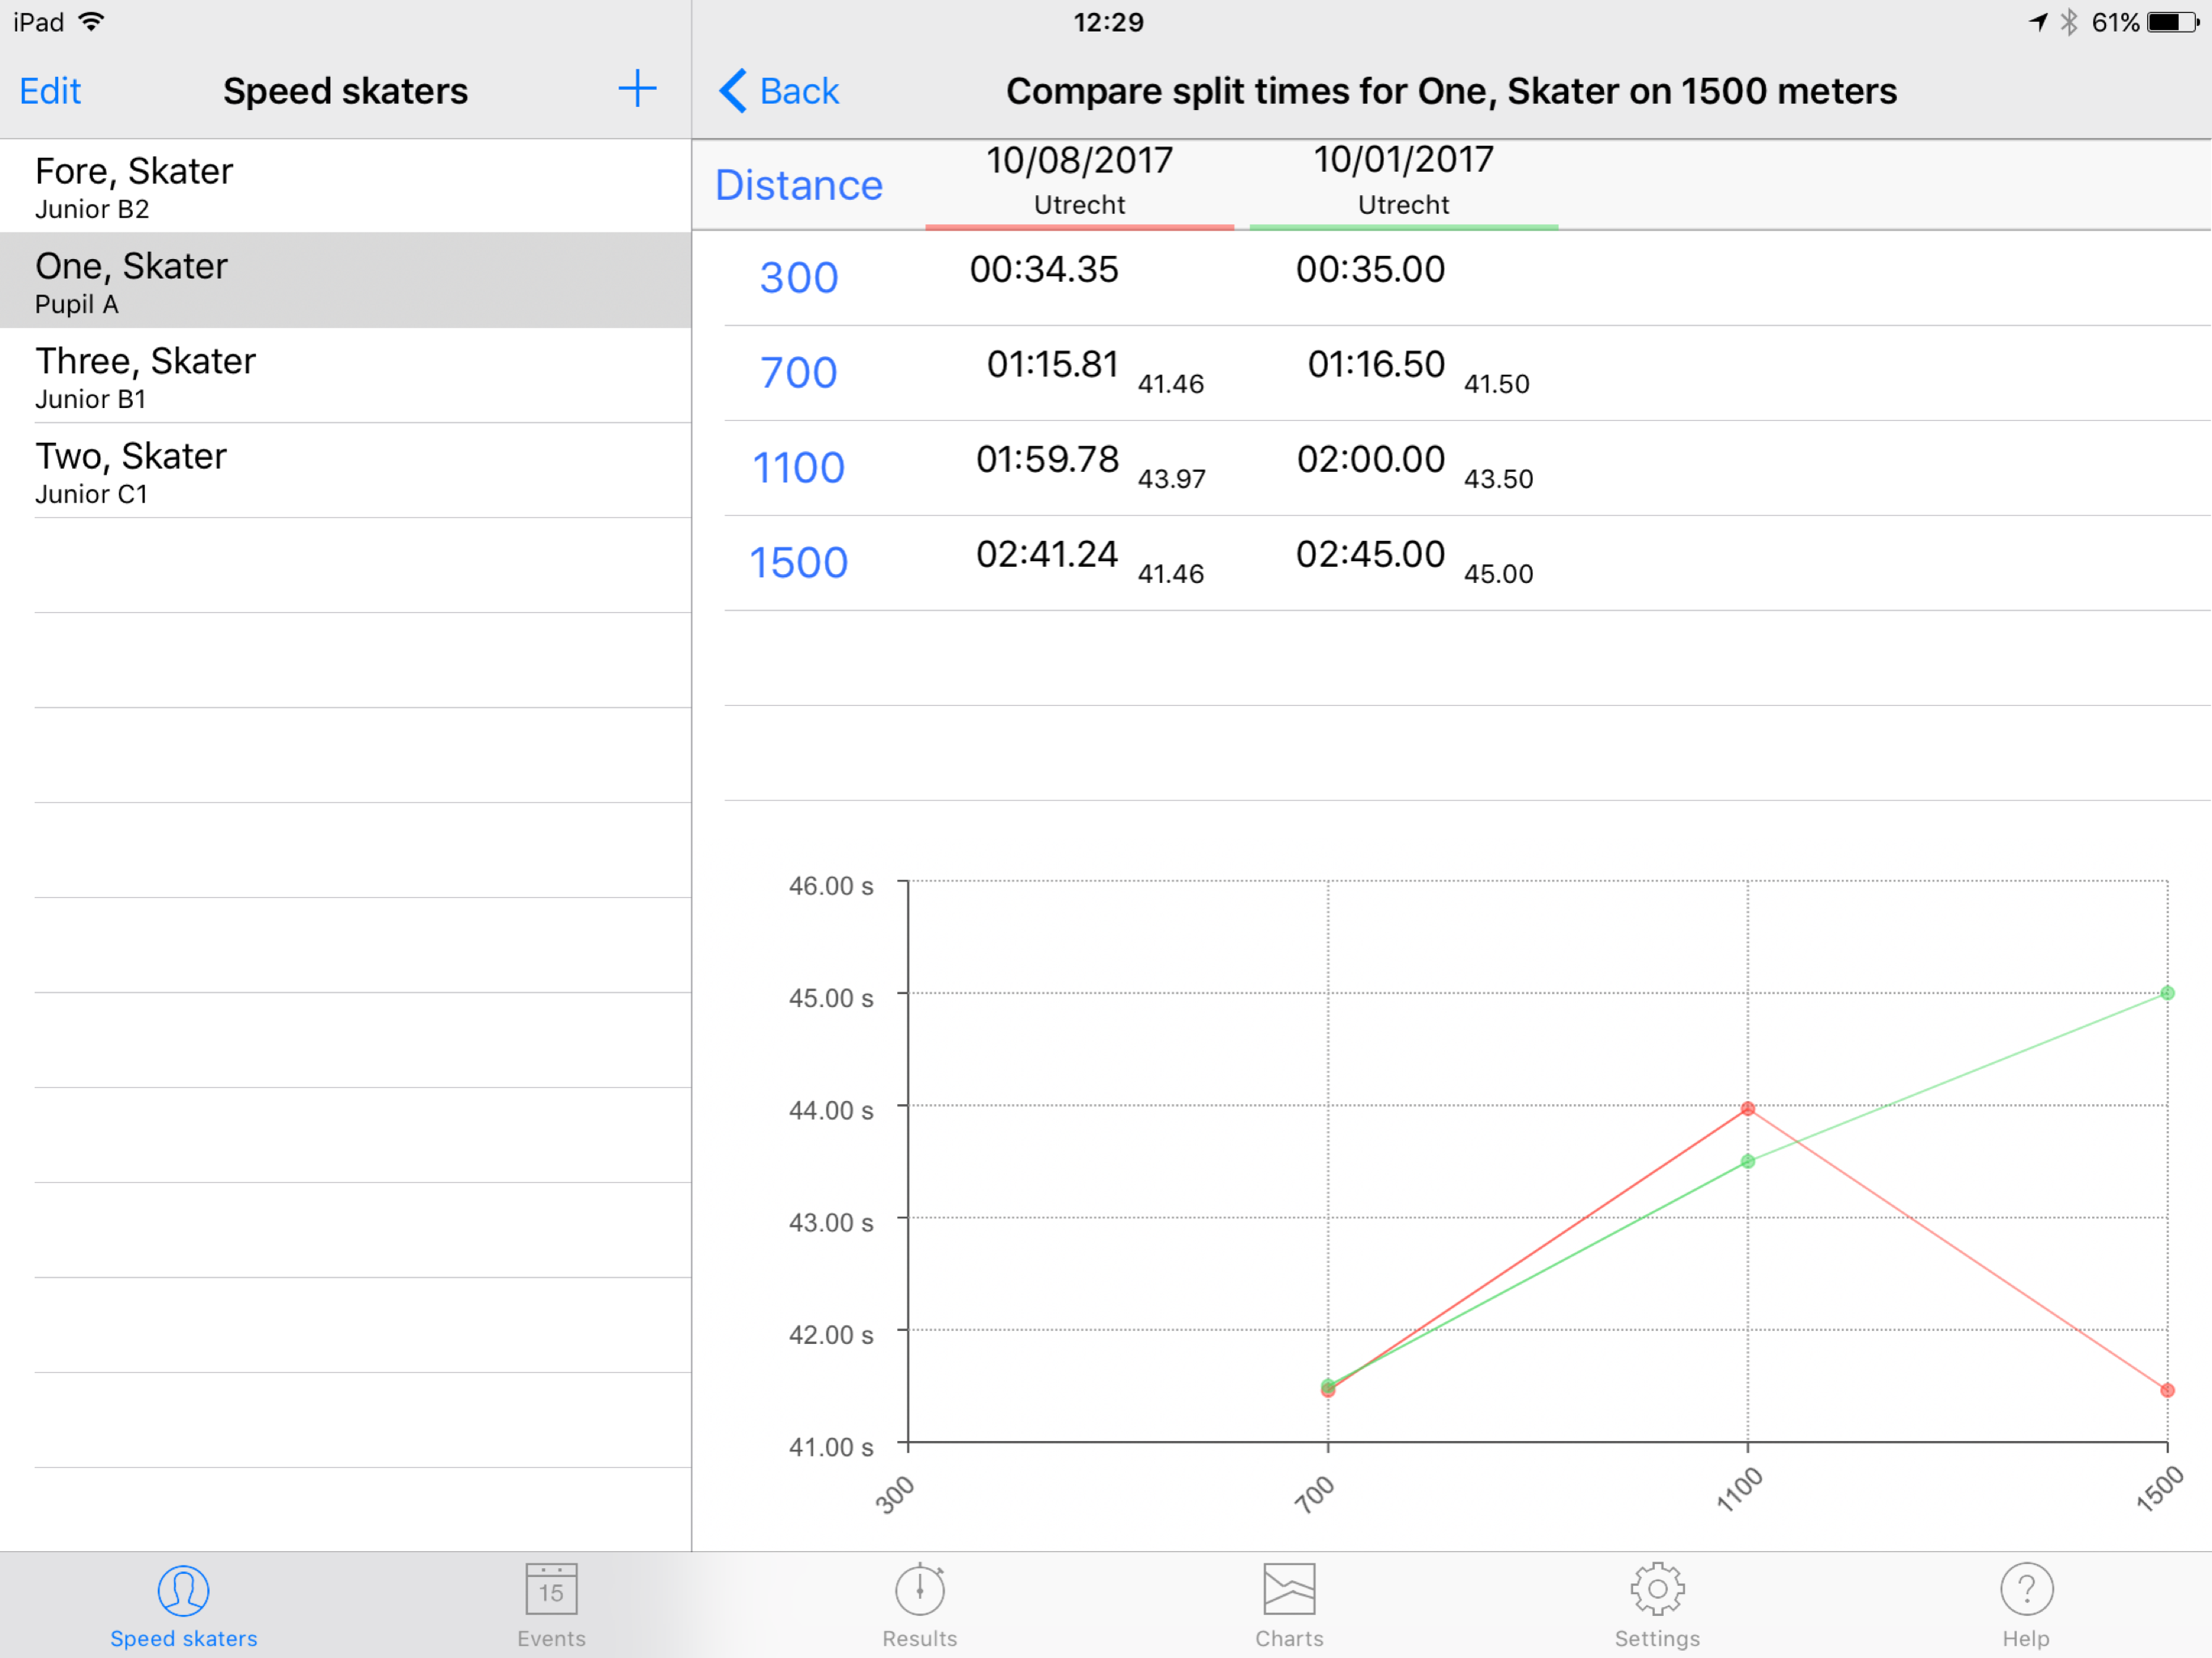
Task: Tap the 1100 distance row label
Action: pyautogui.click(x=798, y=467)
